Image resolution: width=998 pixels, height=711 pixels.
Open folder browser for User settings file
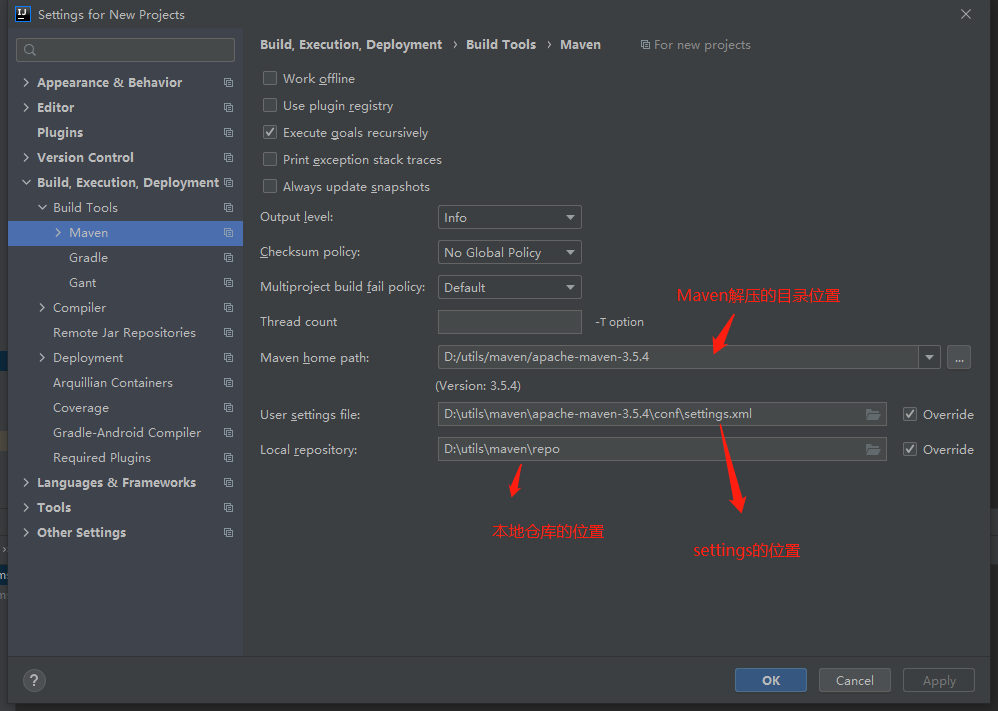[873, 414]
